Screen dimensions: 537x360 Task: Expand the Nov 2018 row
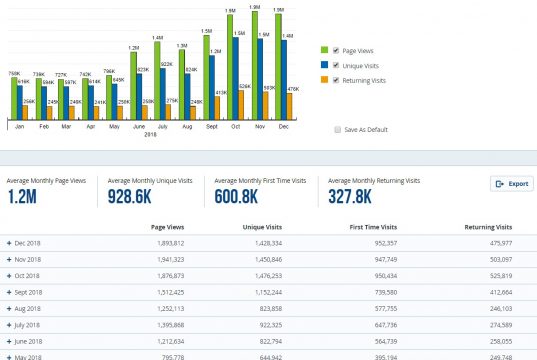(9, 260)
